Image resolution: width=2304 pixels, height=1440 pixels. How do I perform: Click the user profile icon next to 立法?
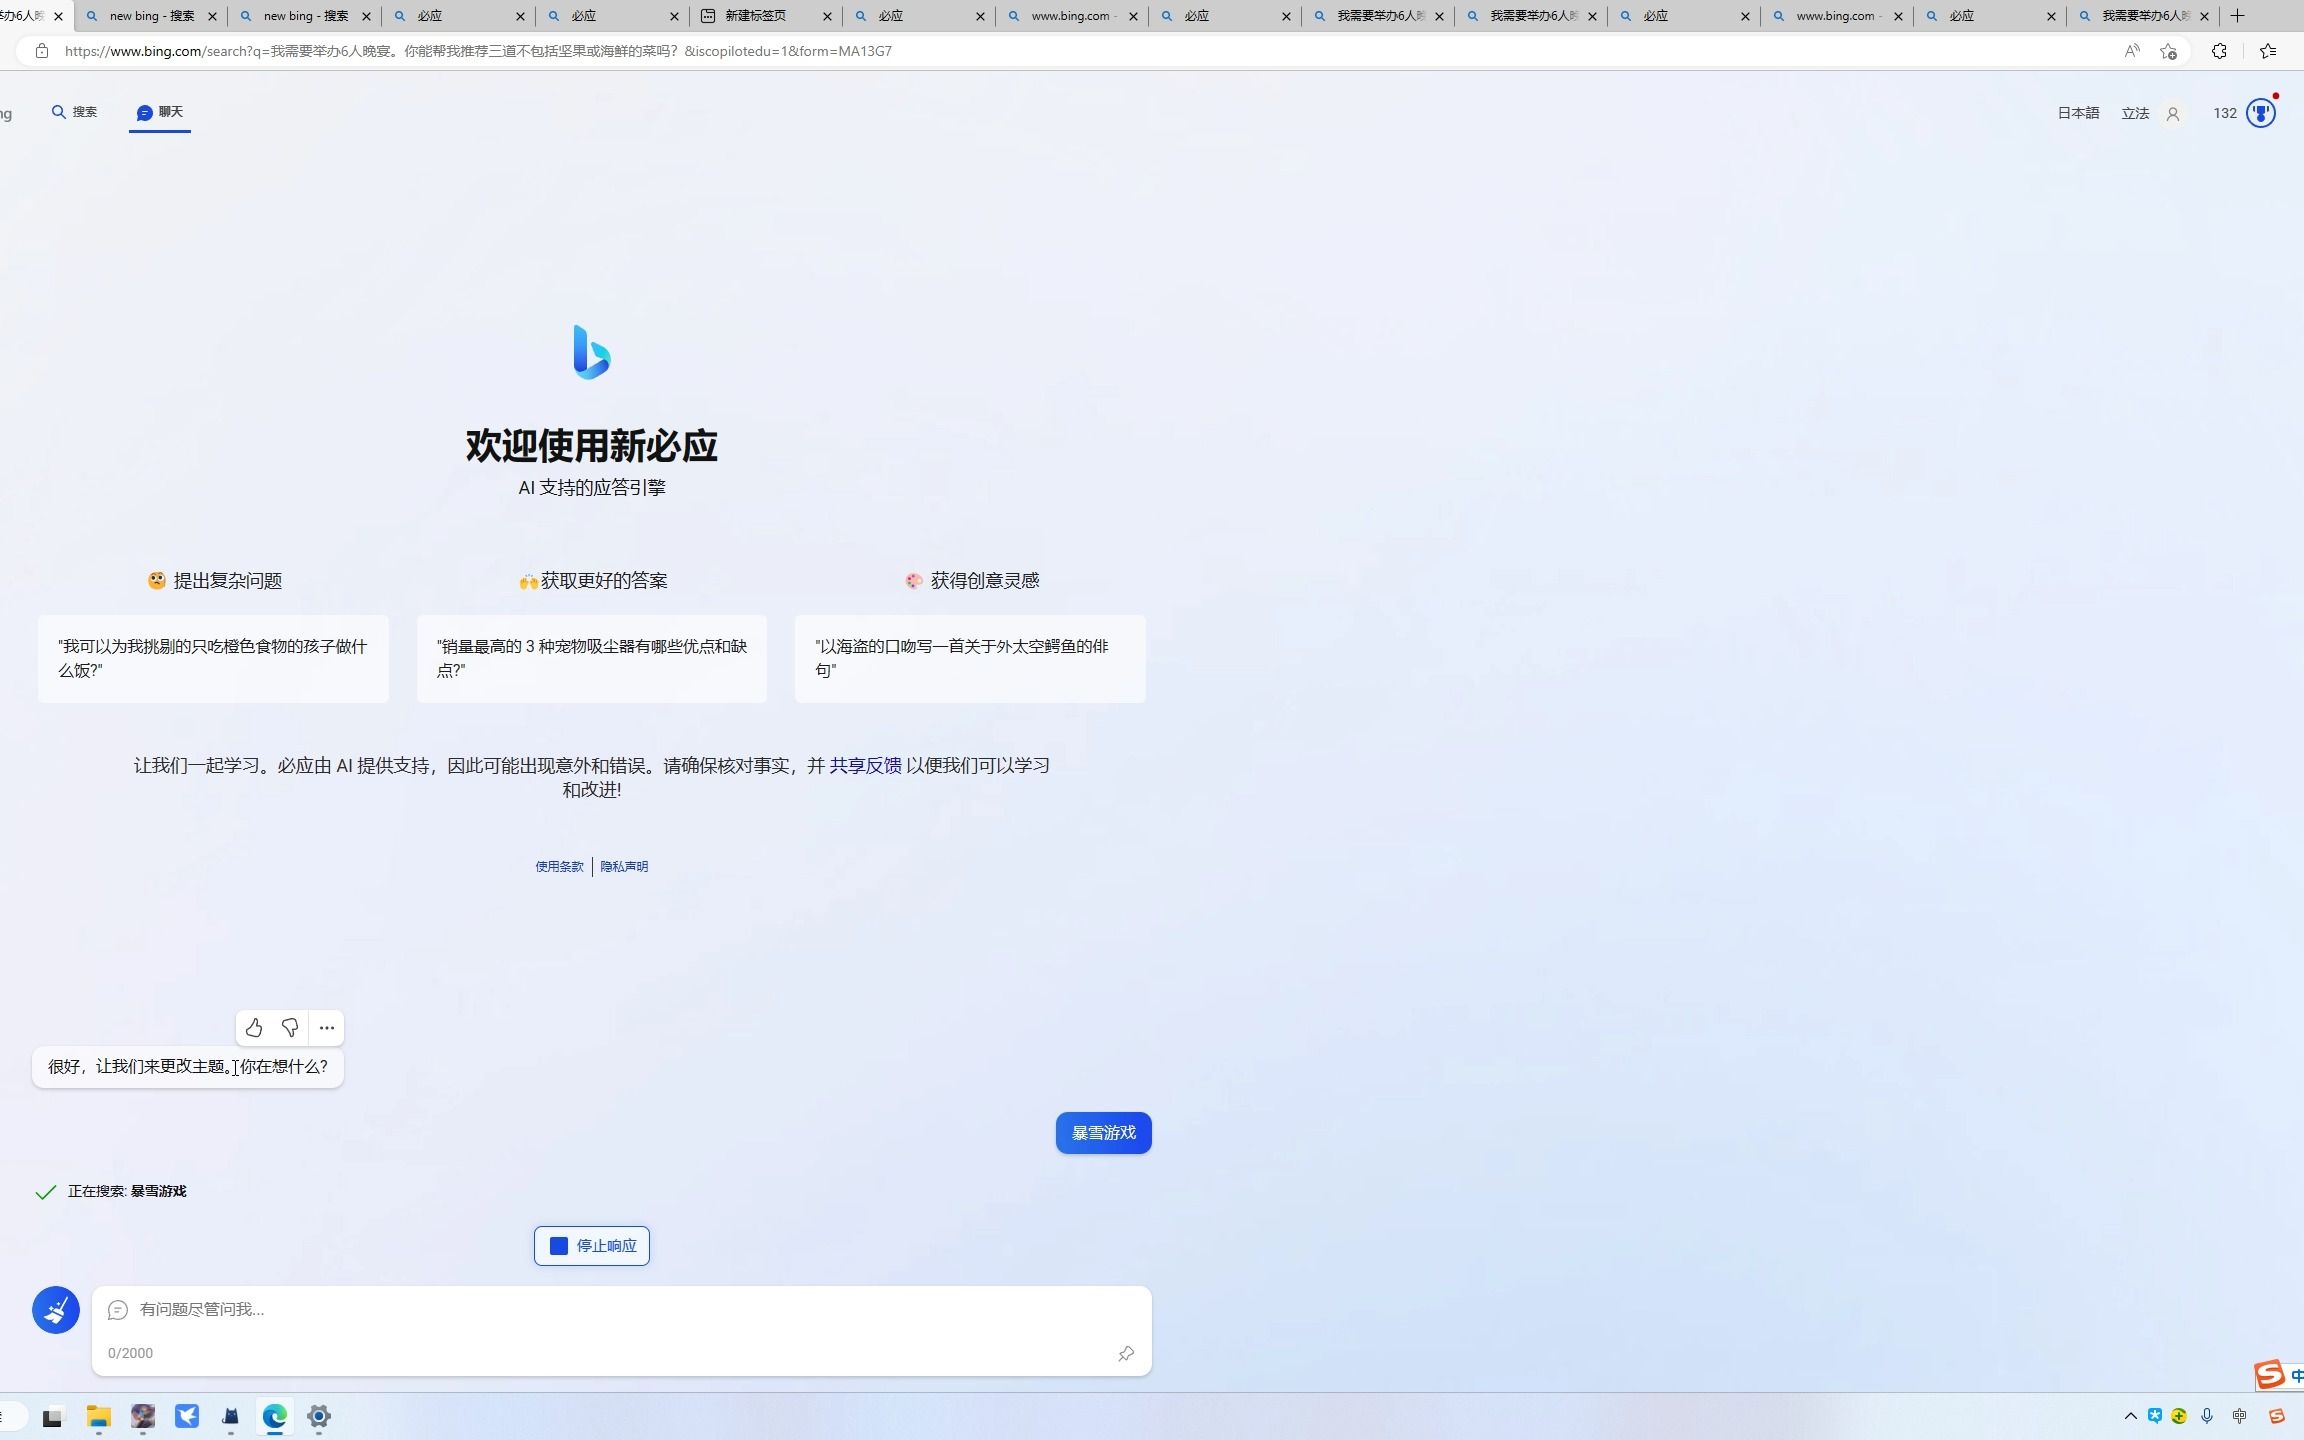pyautogui.click(x=2173, y=114)
